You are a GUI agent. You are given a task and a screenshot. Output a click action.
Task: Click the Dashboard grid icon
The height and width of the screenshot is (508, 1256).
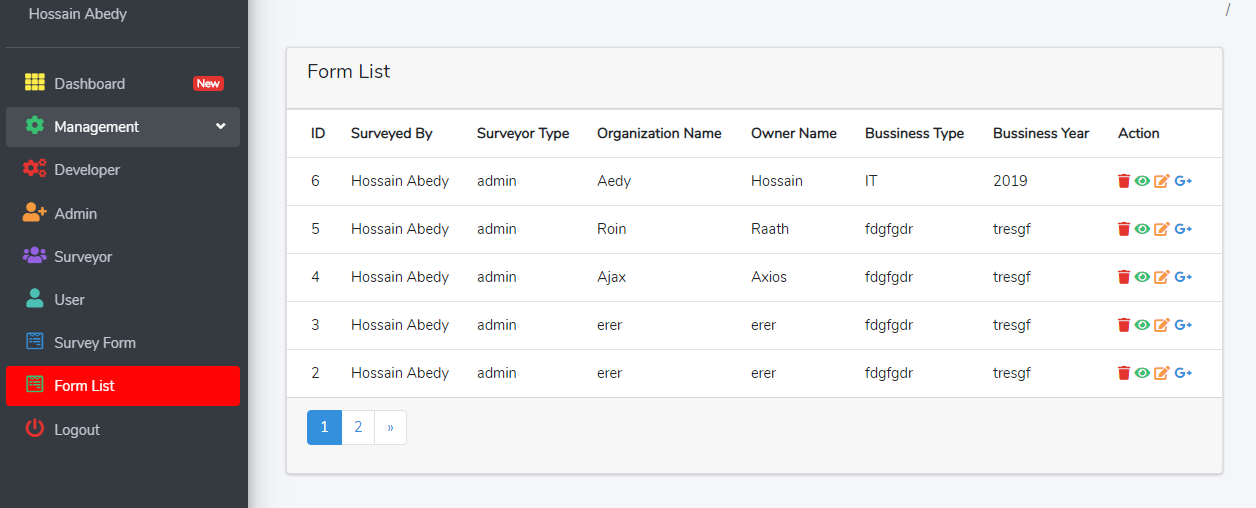click(35, 83)
